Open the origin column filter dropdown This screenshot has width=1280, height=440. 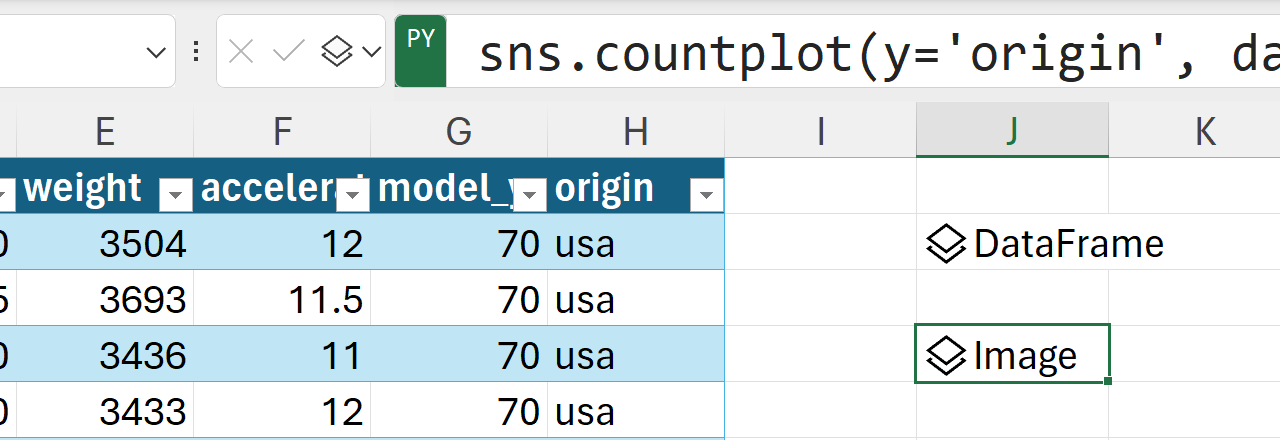pyautogui.click(x=707, y=196)
